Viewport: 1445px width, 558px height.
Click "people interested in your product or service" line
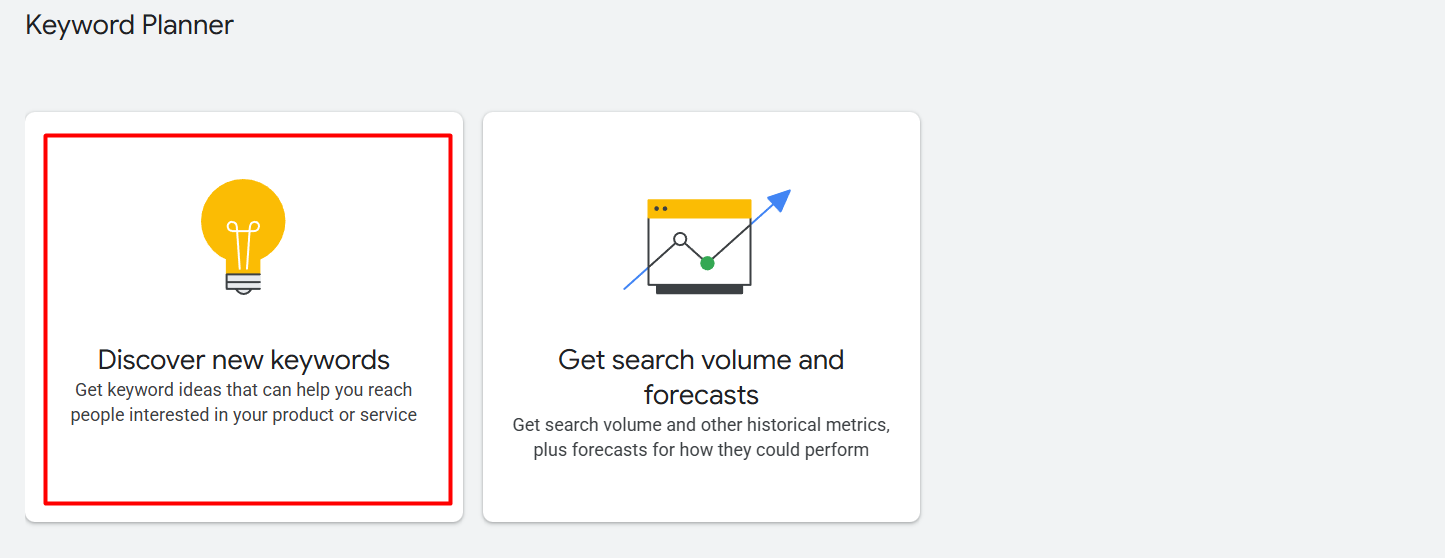[x=244, y=415]
